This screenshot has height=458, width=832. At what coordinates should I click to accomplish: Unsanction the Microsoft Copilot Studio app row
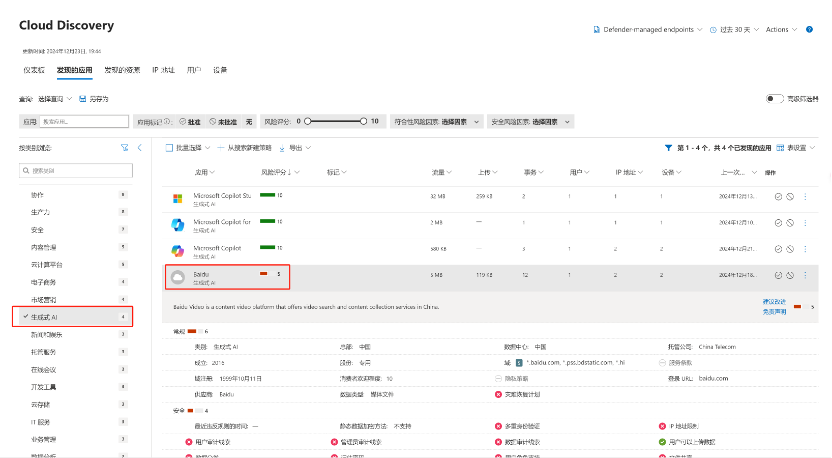790,197
